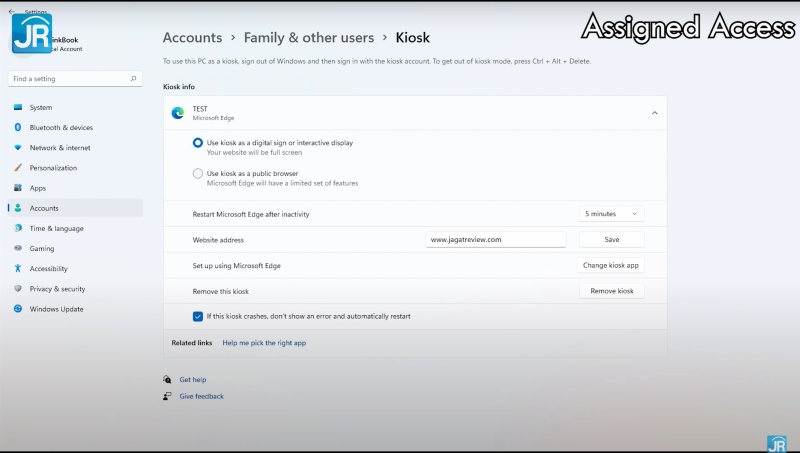The height and width of the screenshot is (453, 800).
Task: Click the Microsoft Edge icon beside TEST
Action: (x=178, y=113)
